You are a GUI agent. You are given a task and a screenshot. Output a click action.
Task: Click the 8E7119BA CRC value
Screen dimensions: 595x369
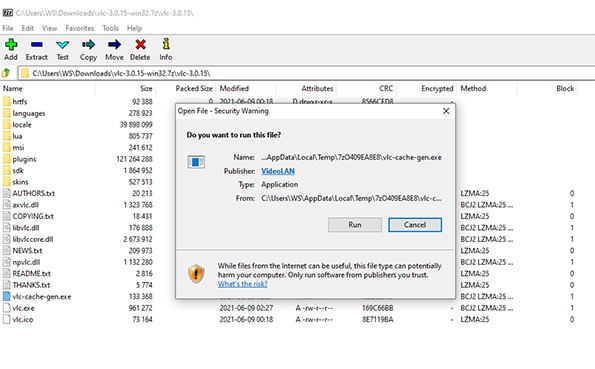378,319
